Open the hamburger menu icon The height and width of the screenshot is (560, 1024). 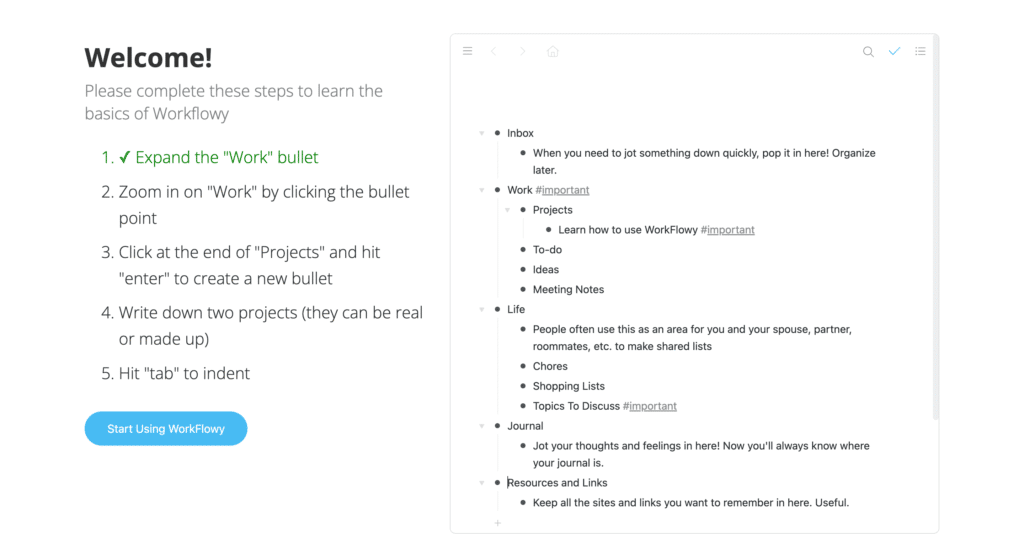pos(467,51)
